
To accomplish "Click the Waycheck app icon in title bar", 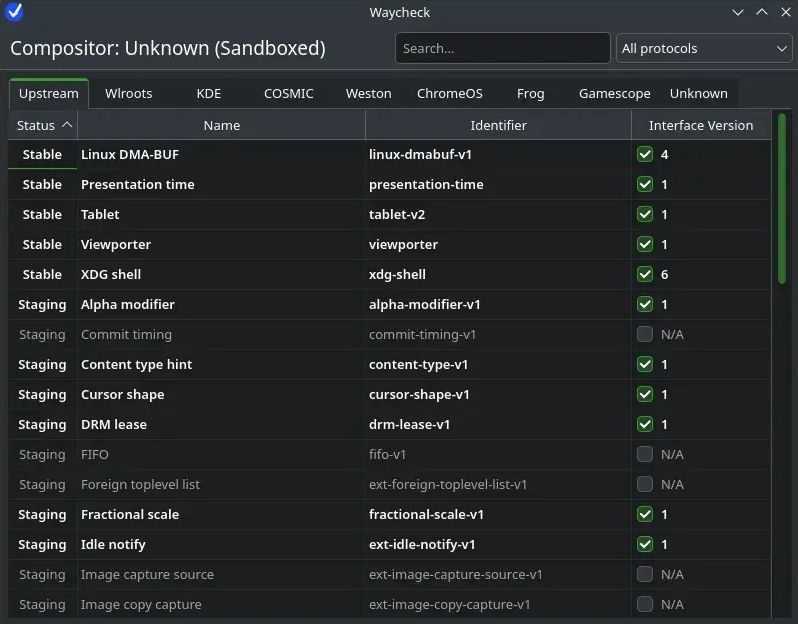I will point(14,12).
